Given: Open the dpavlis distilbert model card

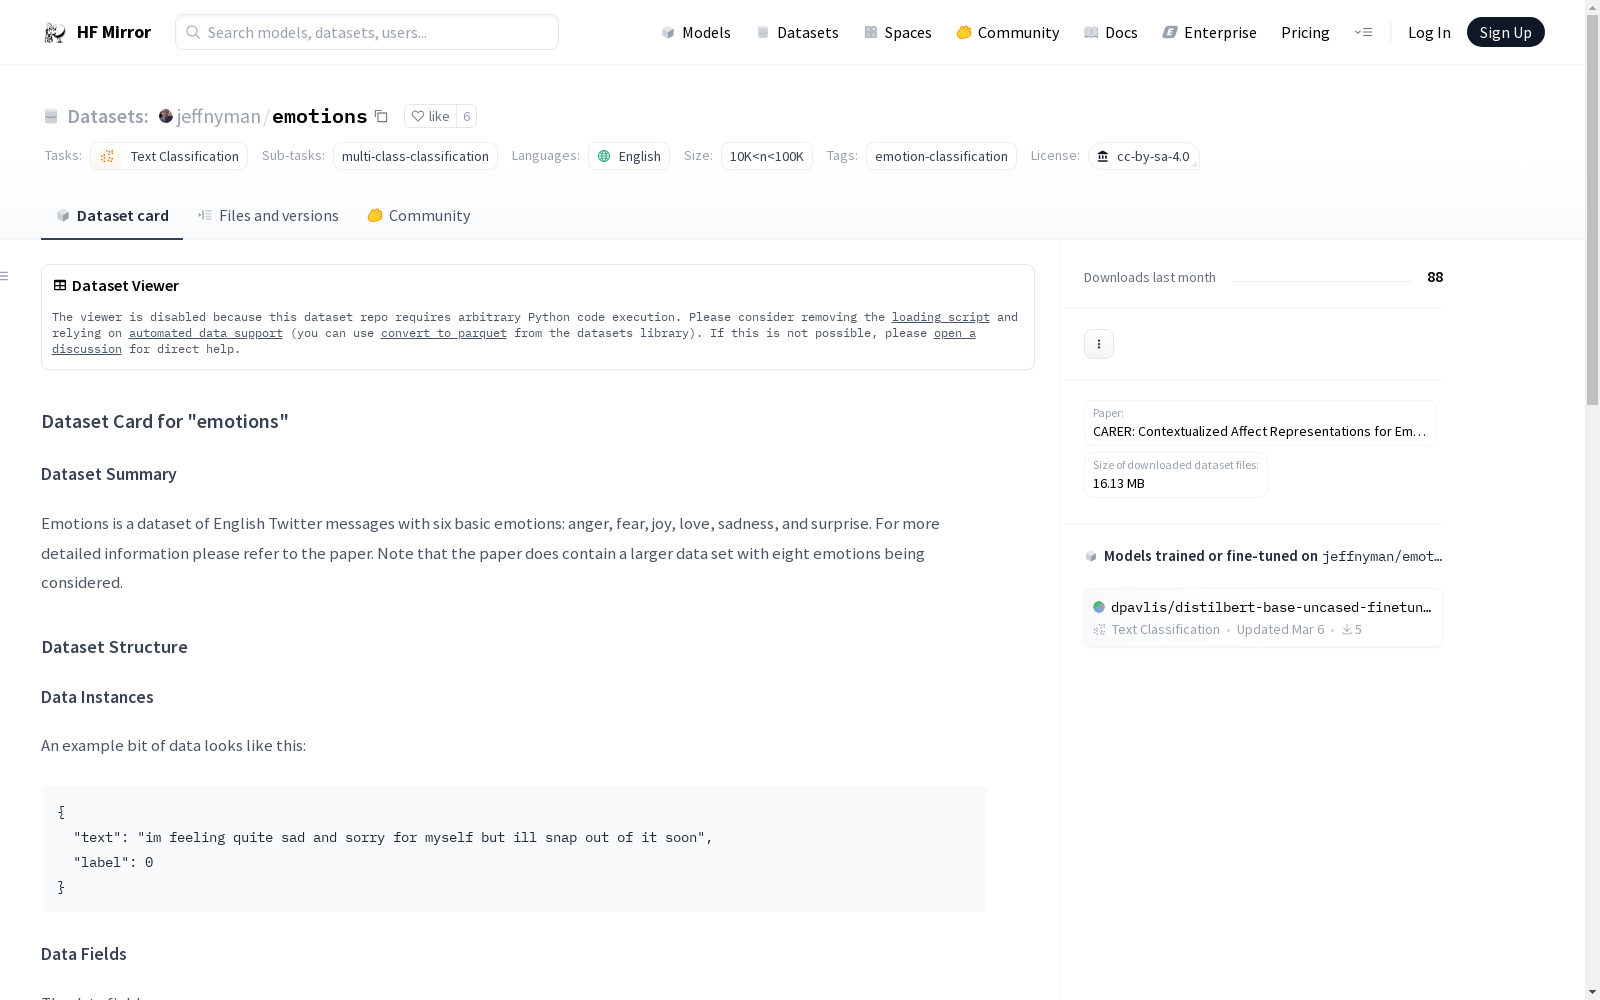Looking at the screenshot, I should point(1263,617).
